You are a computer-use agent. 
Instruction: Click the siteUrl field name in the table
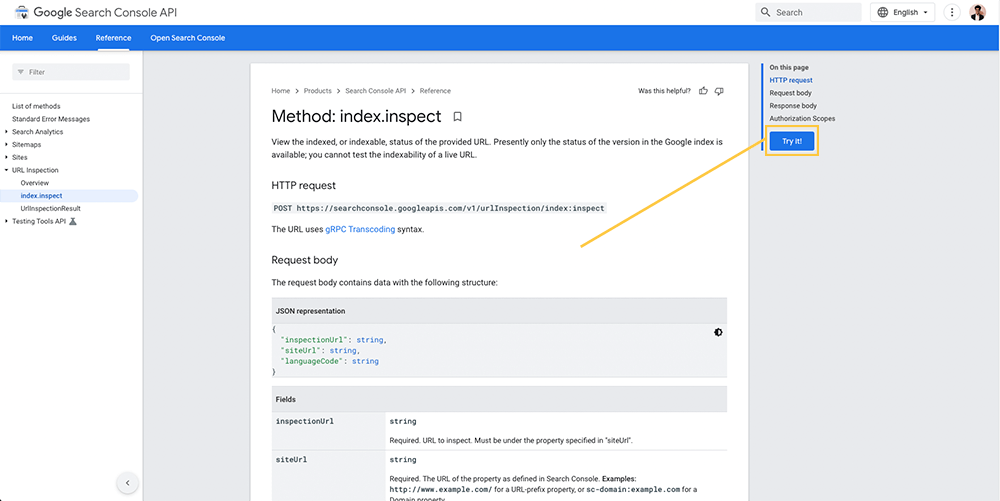point(291,460)
